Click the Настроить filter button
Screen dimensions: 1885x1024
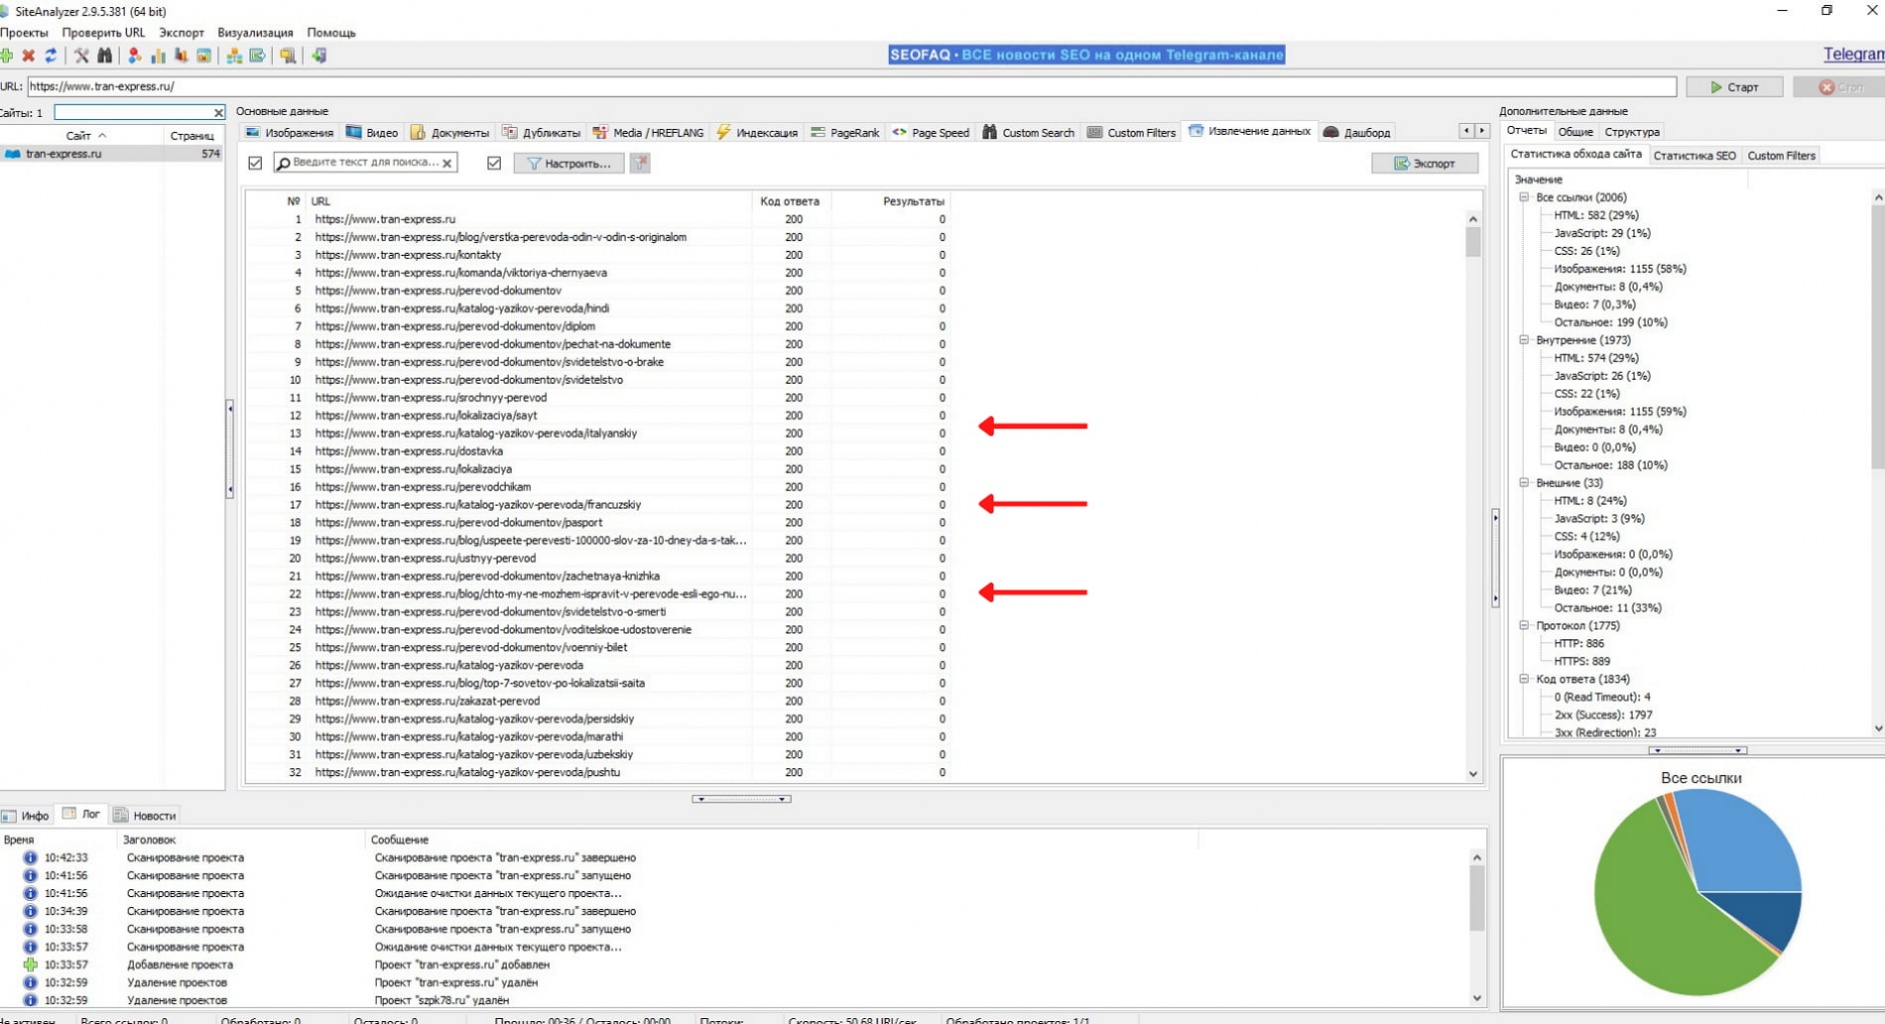tap(569, 163)
